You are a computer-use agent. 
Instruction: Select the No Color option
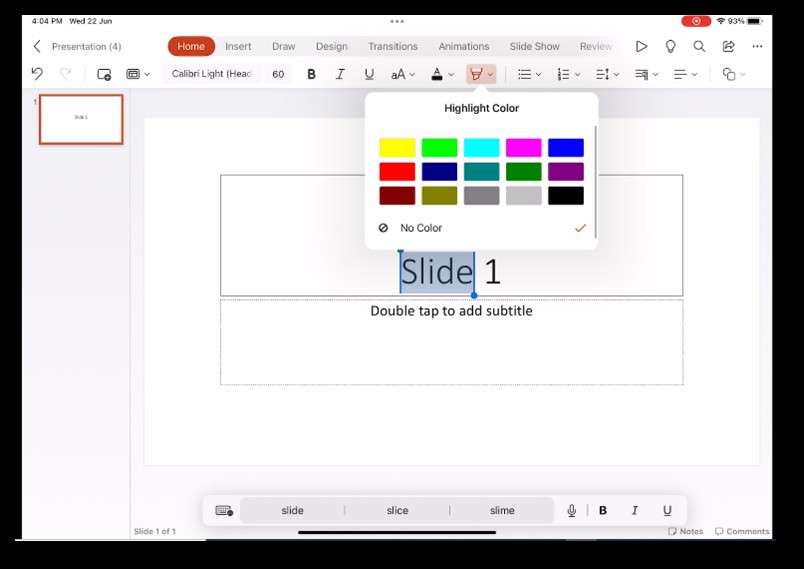click(421, 228)
